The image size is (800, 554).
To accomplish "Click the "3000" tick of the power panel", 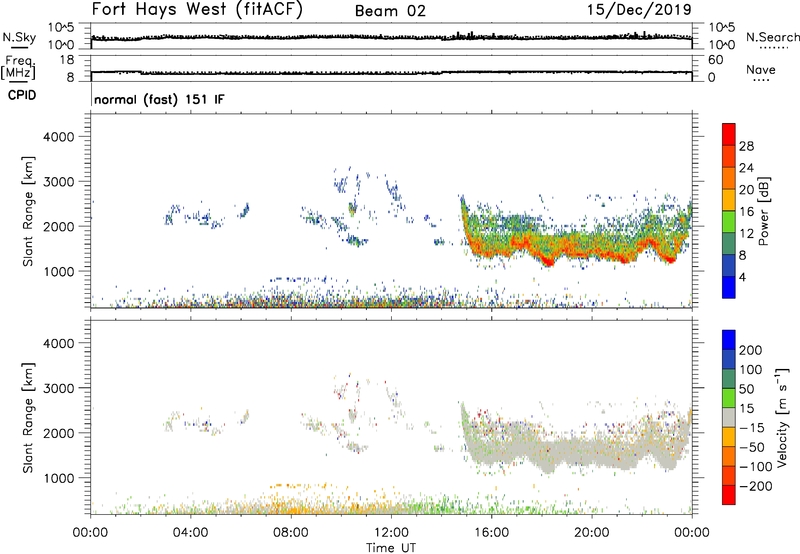I will tap(59, 182).
